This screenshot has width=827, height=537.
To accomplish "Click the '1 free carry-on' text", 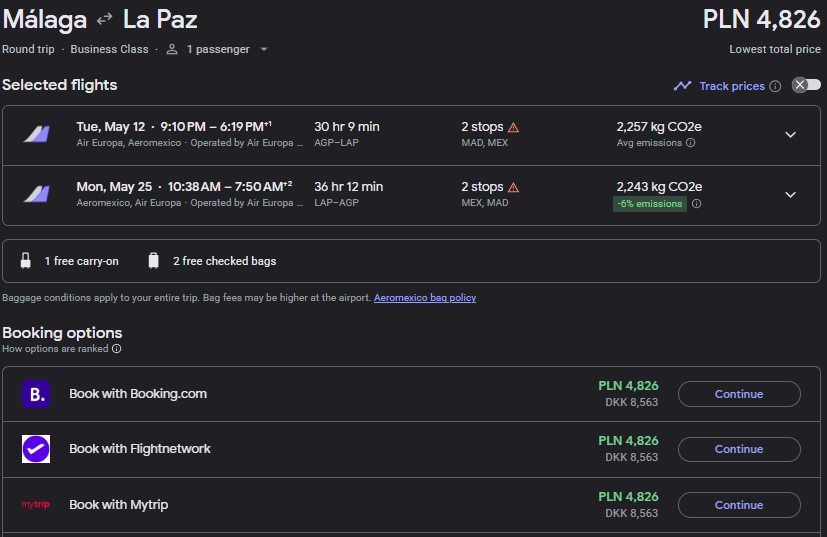I will [81, 261].
